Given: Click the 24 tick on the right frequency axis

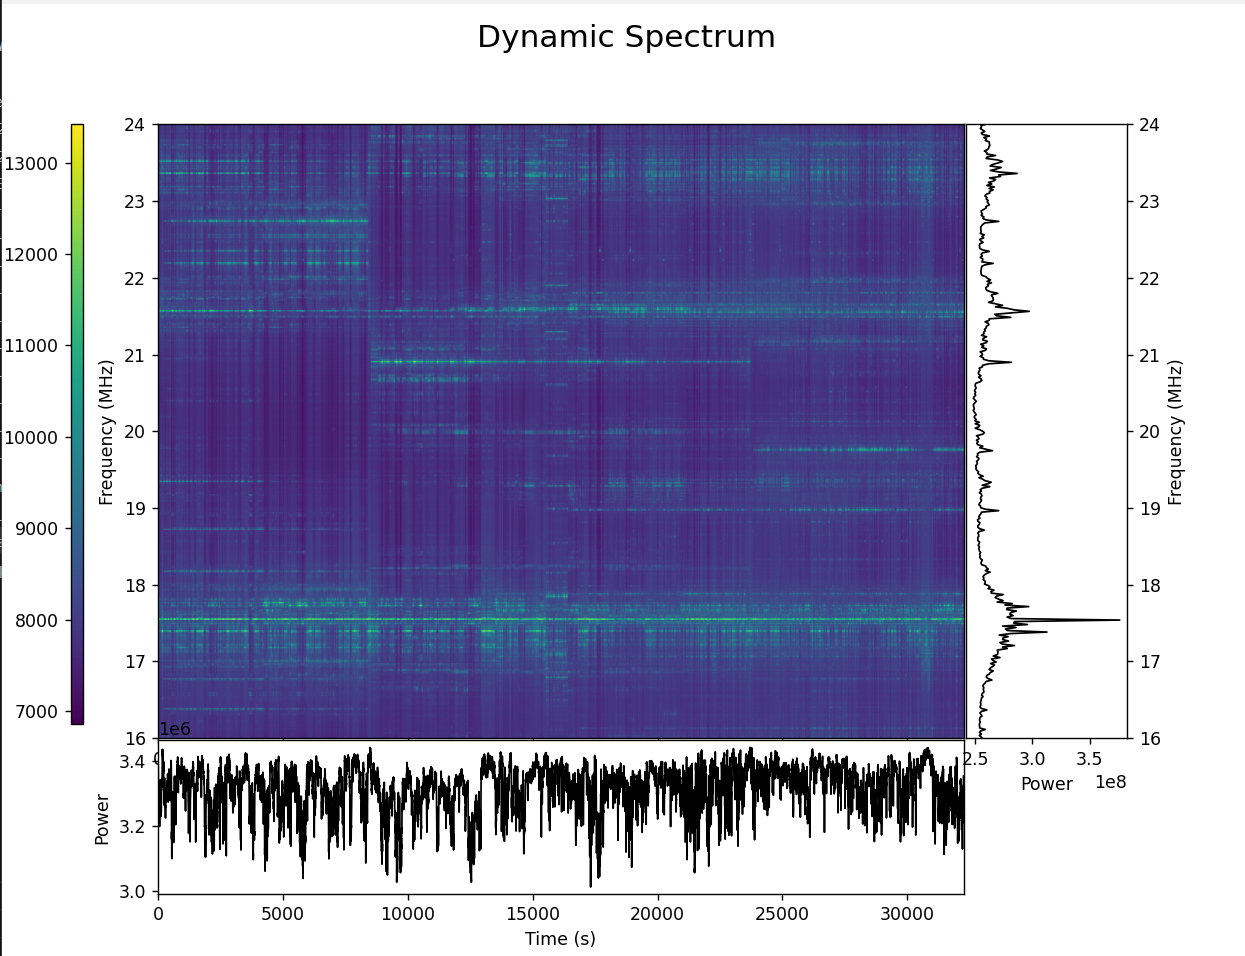Looking at the screenshot, I should point(1149,125).
